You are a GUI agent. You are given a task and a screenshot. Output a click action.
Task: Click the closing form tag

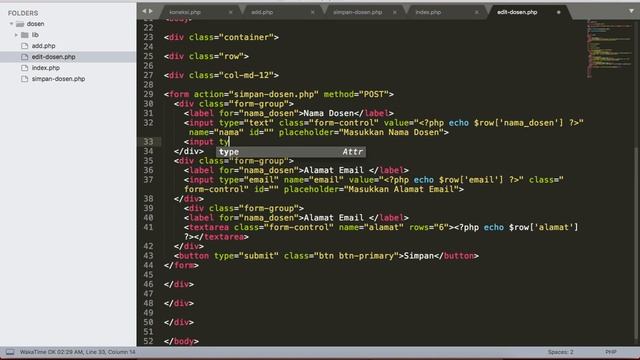(181, 265)
